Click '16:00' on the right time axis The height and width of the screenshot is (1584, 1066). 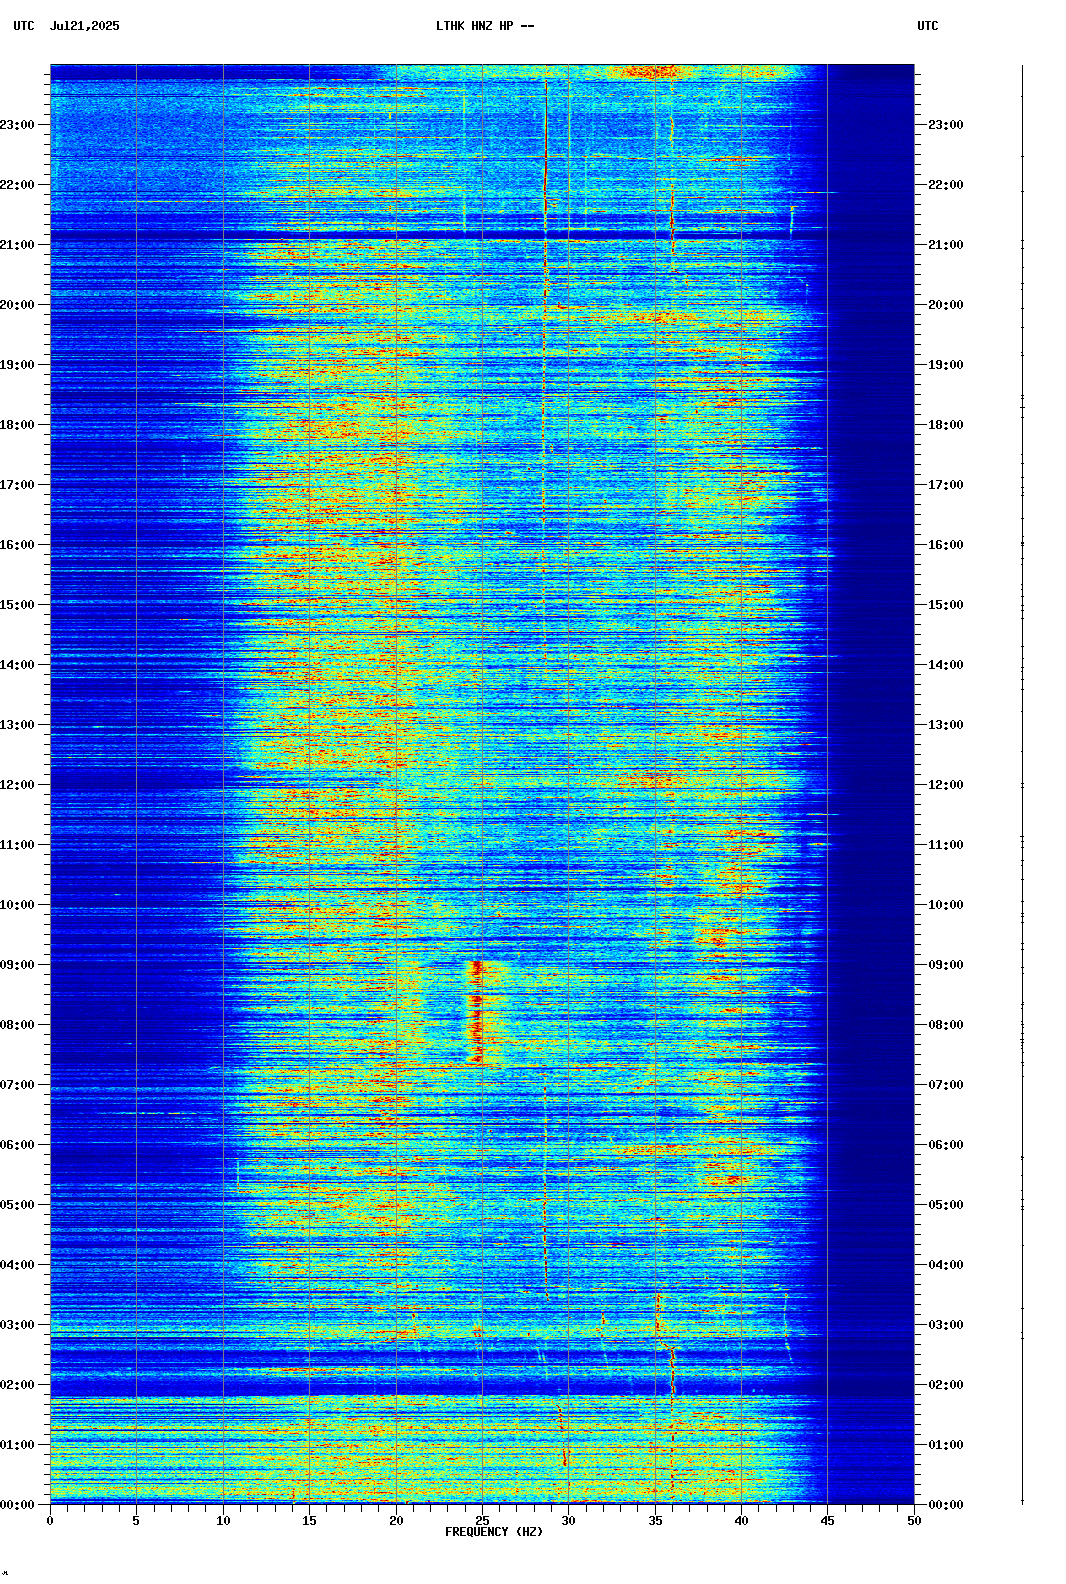pyautogui.click(x=946, y=545)
